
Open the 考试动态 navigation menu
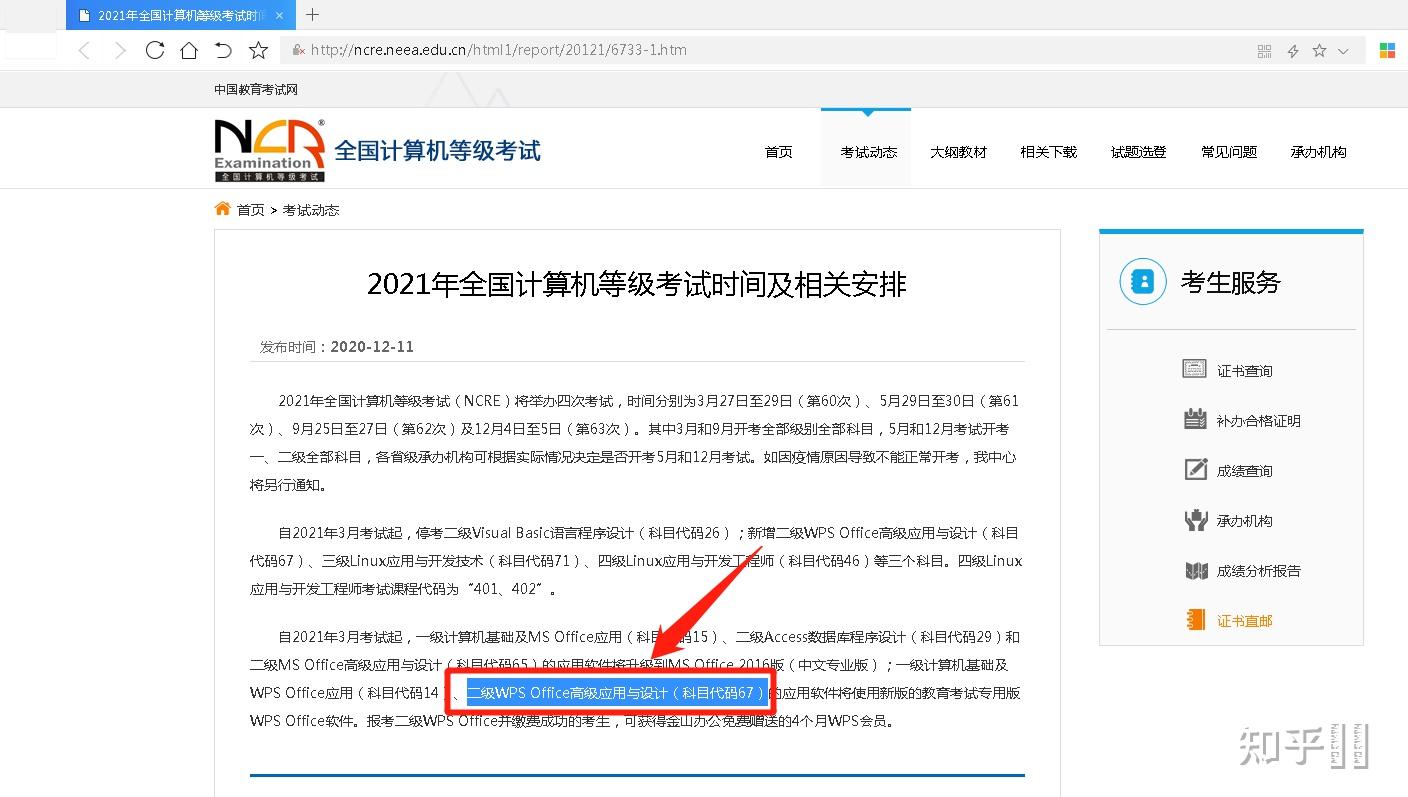[x=868, y=152]
